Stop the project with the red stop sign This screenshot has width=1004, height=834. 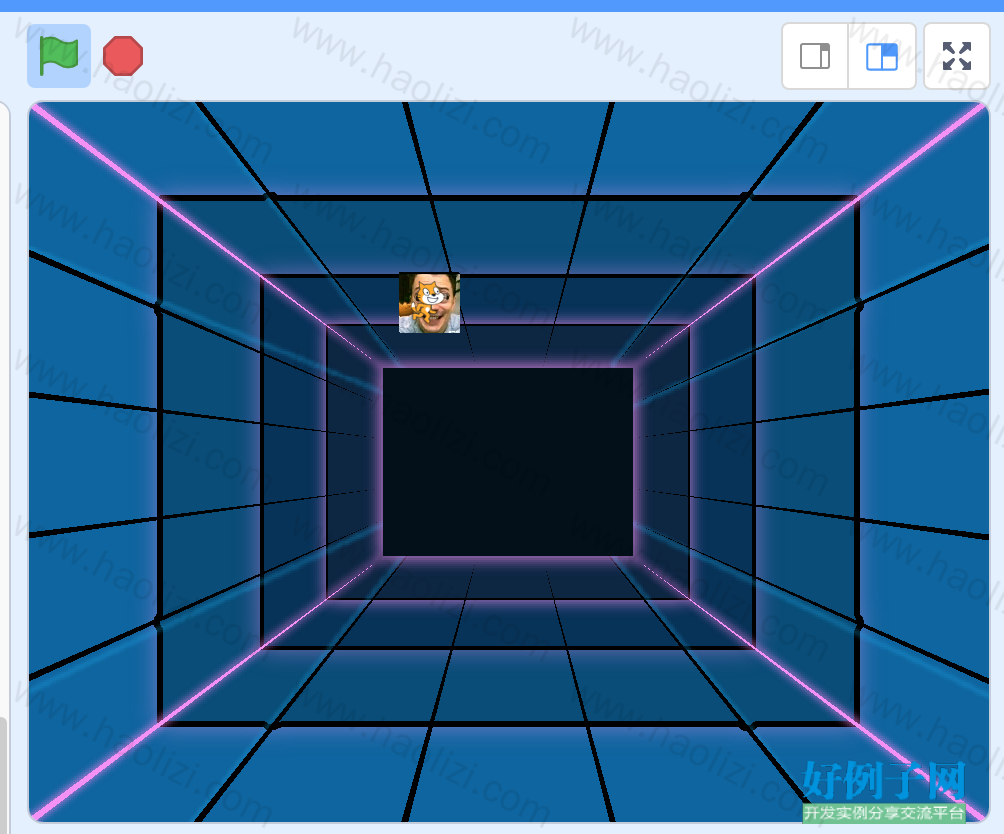click(x=123, y=56)
